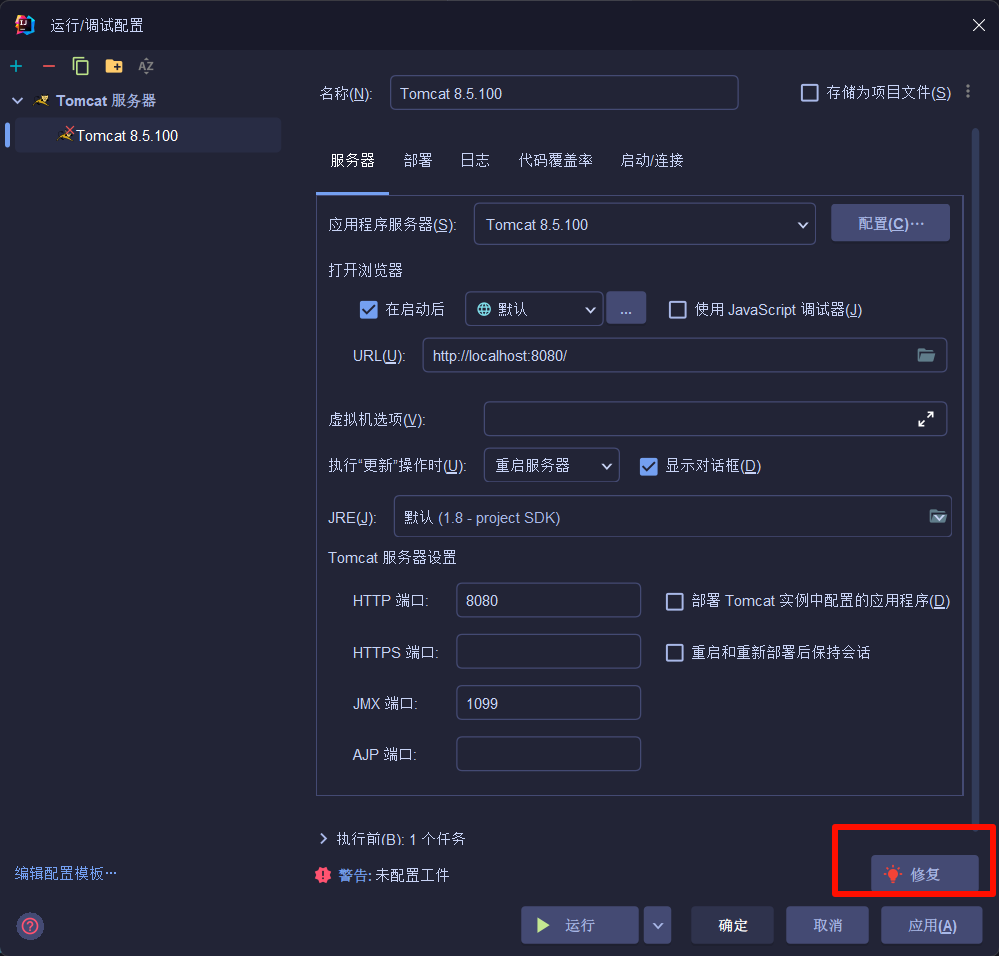999x956 pixels.
Task: Enable 存储为项目文件 checkbox
Action: pos(809,93)
